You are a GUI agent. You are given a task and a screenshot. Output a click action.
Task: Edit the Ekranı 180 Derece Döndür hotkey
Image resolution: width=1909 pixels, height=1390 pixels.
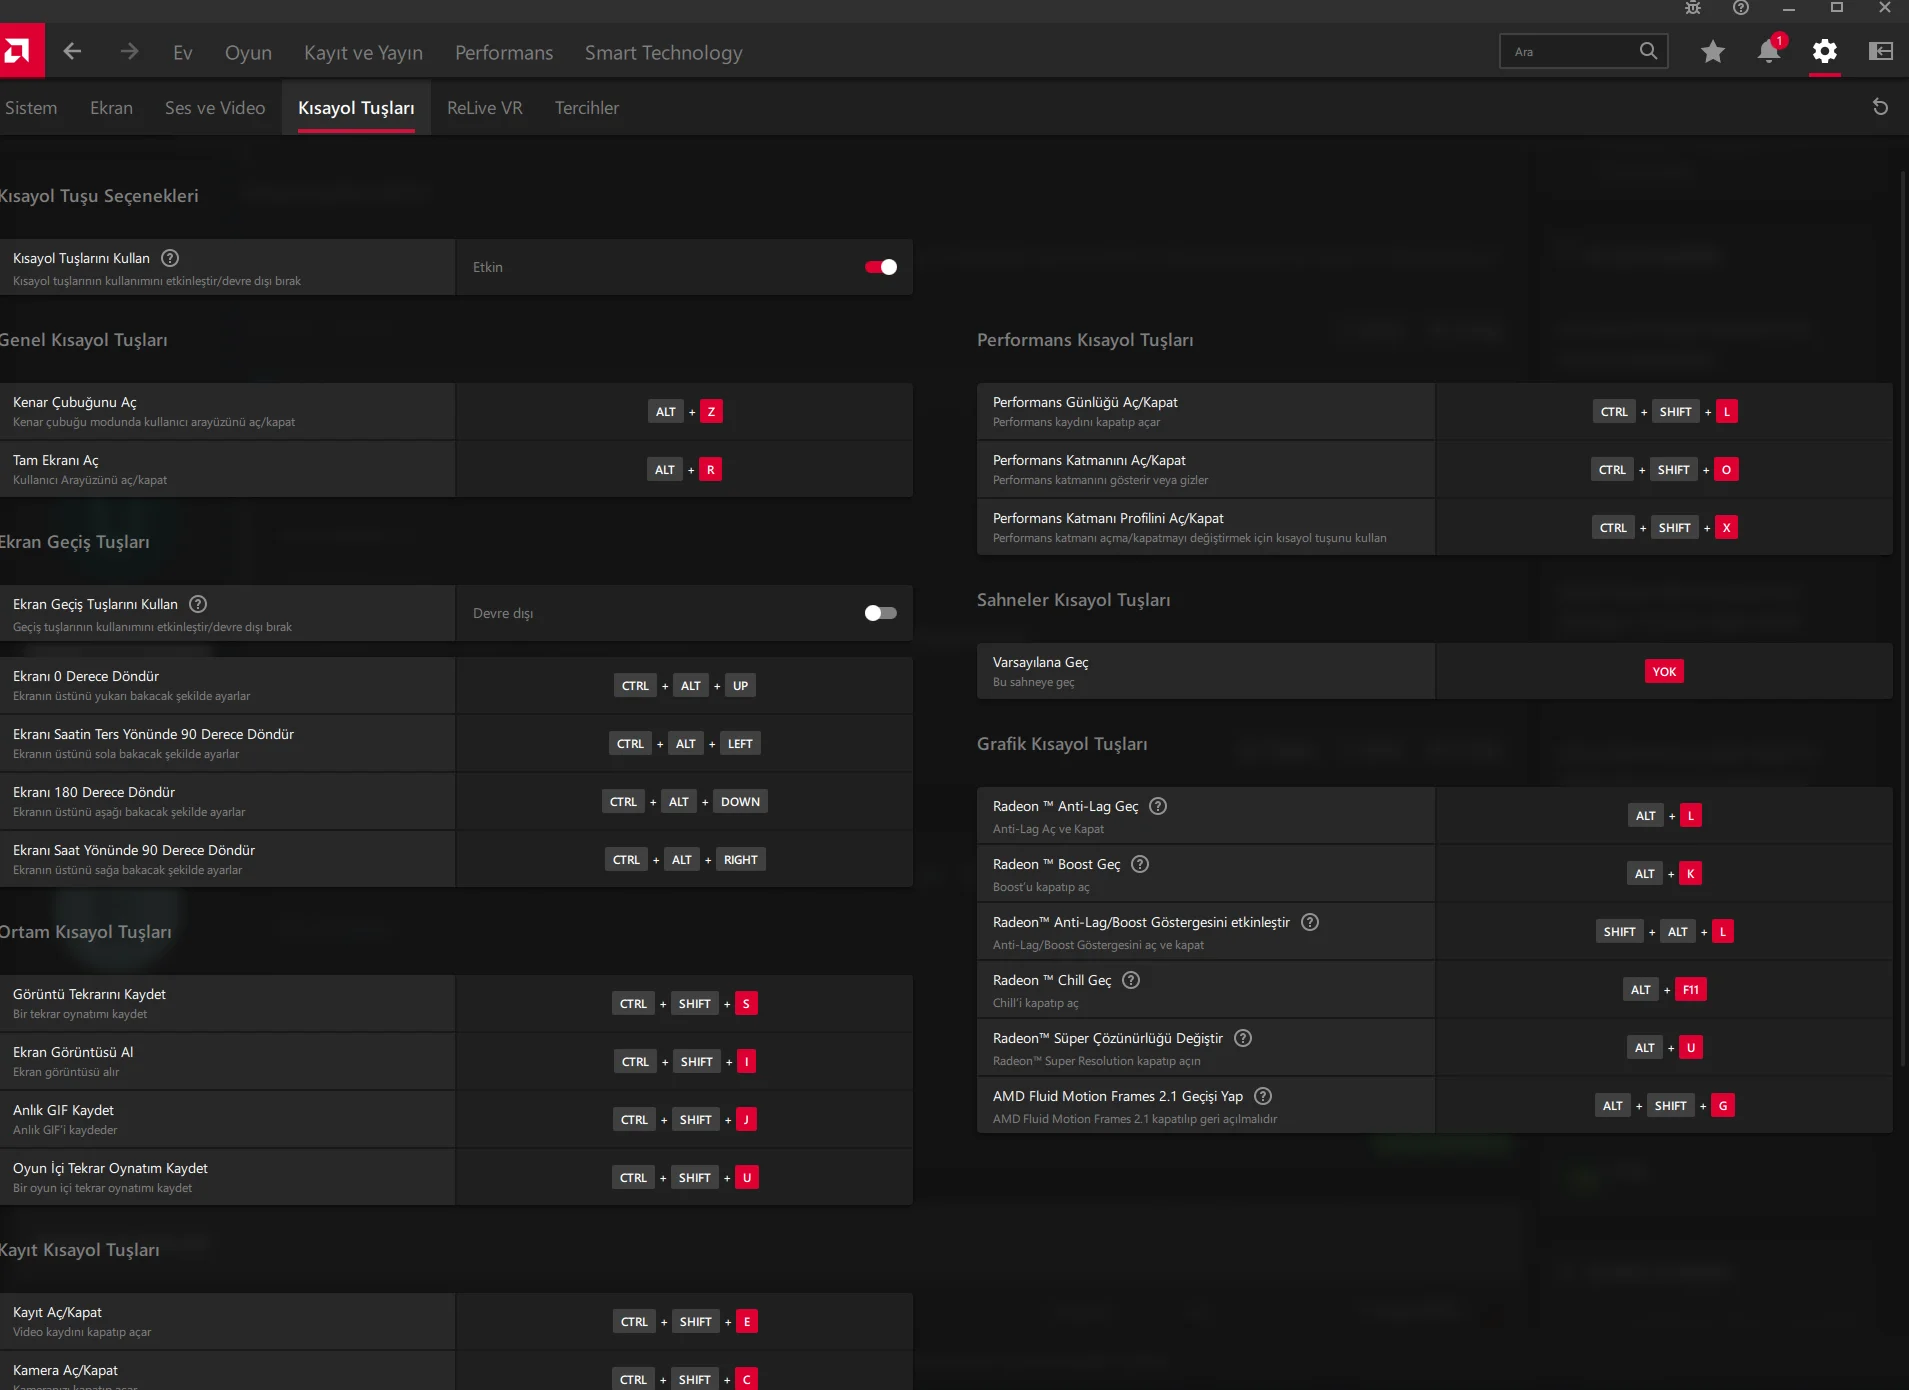[x=685, y=802]
